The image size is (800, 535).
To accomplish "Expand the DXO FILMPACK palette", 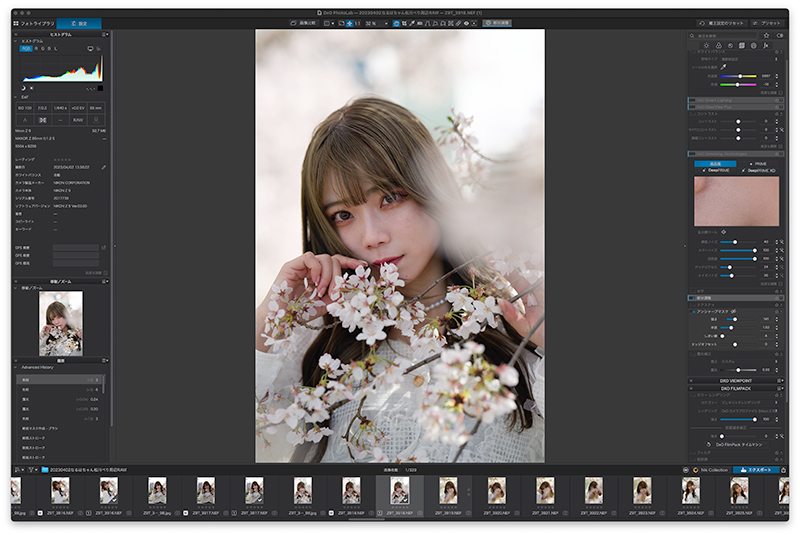I will (x=736, y=388).
